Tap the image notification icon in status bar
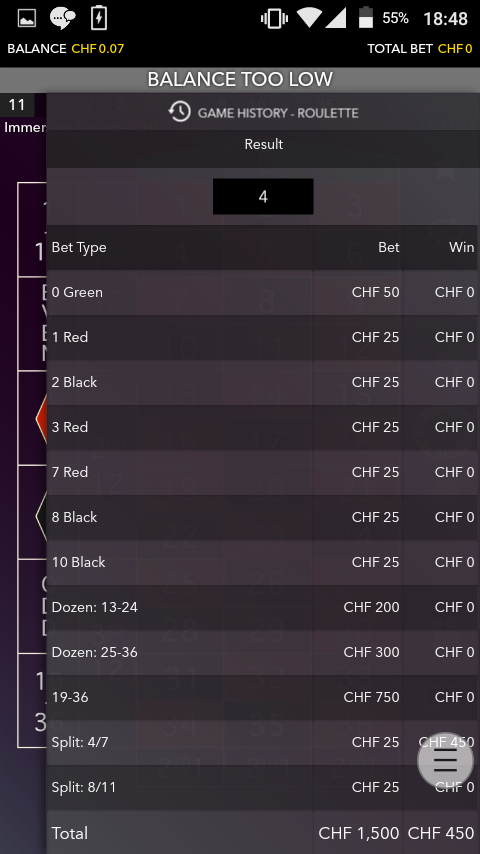Screen dimensions: 480x854 click(27, 19)
